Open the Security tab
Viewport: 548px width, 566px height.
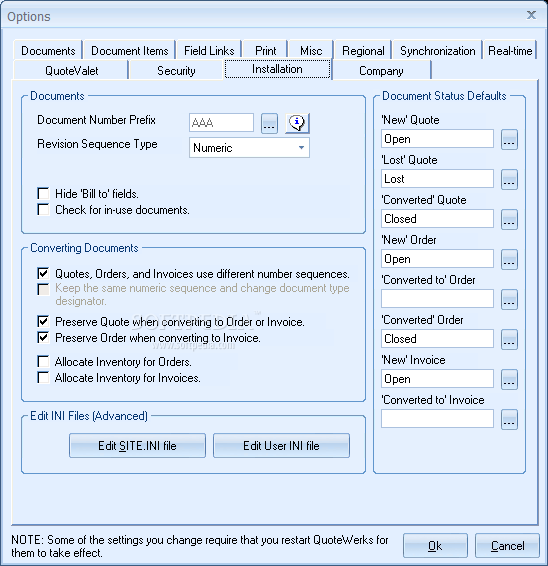click(x=176, y=70)
